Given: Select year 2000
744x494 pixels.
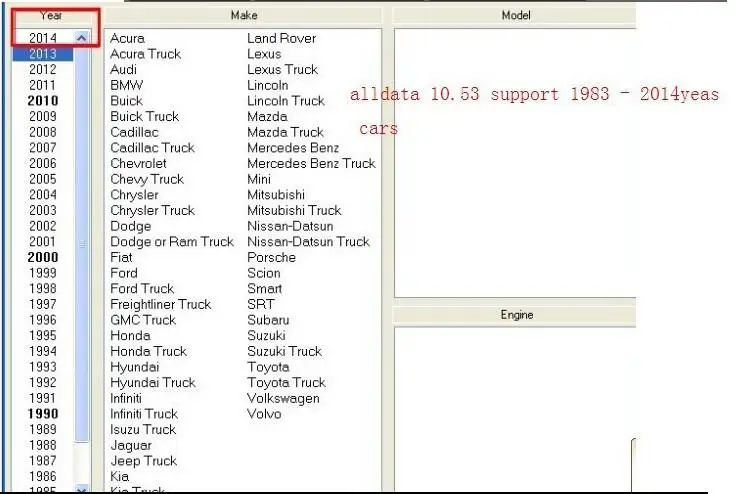Looking at the screenshot, I should tap(43, 257).
